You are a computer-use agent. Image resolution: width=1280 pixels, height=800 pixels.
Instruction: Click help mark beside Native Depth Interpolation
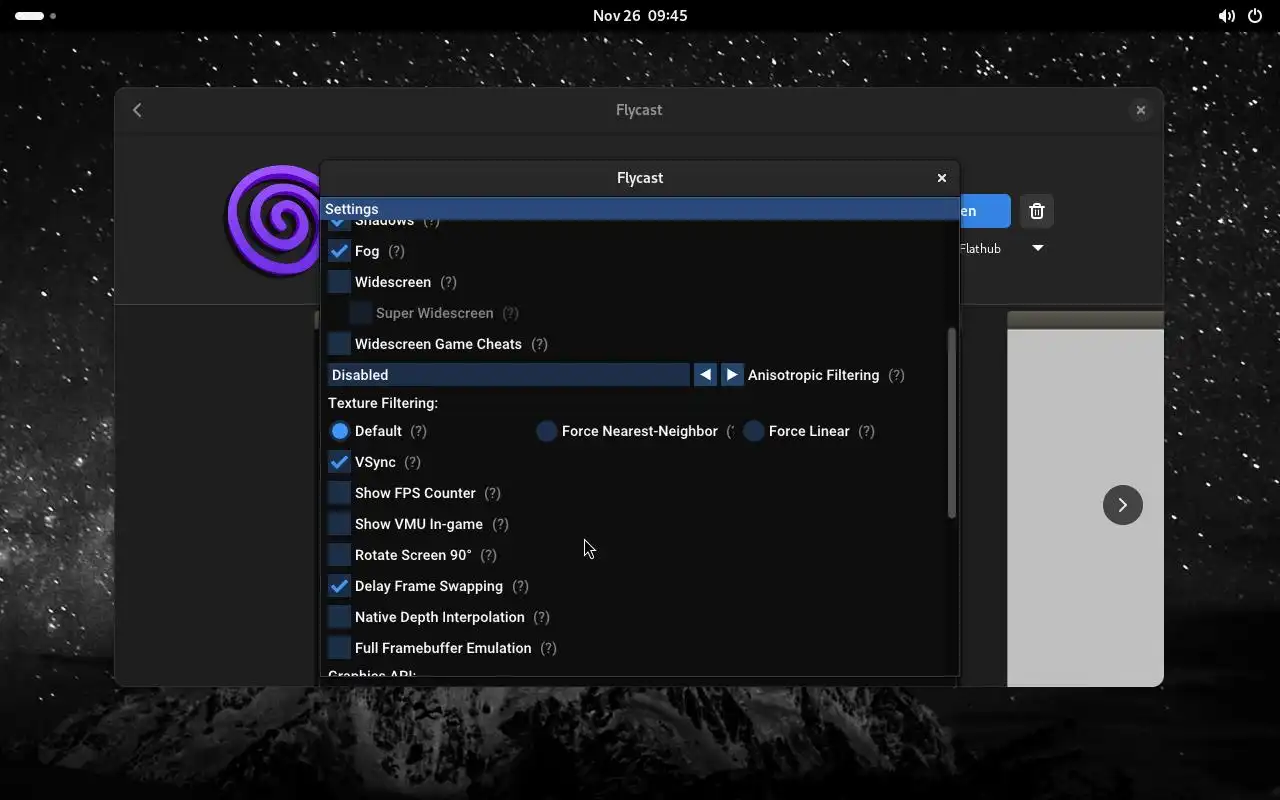click(542, 617)
